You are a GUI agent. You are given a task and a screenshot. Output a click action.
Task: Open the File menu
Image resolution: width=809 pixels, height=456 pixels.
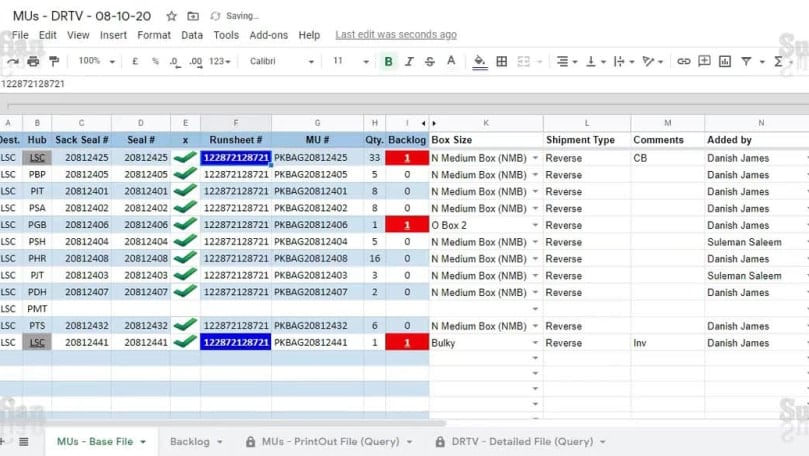click(20, 35)
